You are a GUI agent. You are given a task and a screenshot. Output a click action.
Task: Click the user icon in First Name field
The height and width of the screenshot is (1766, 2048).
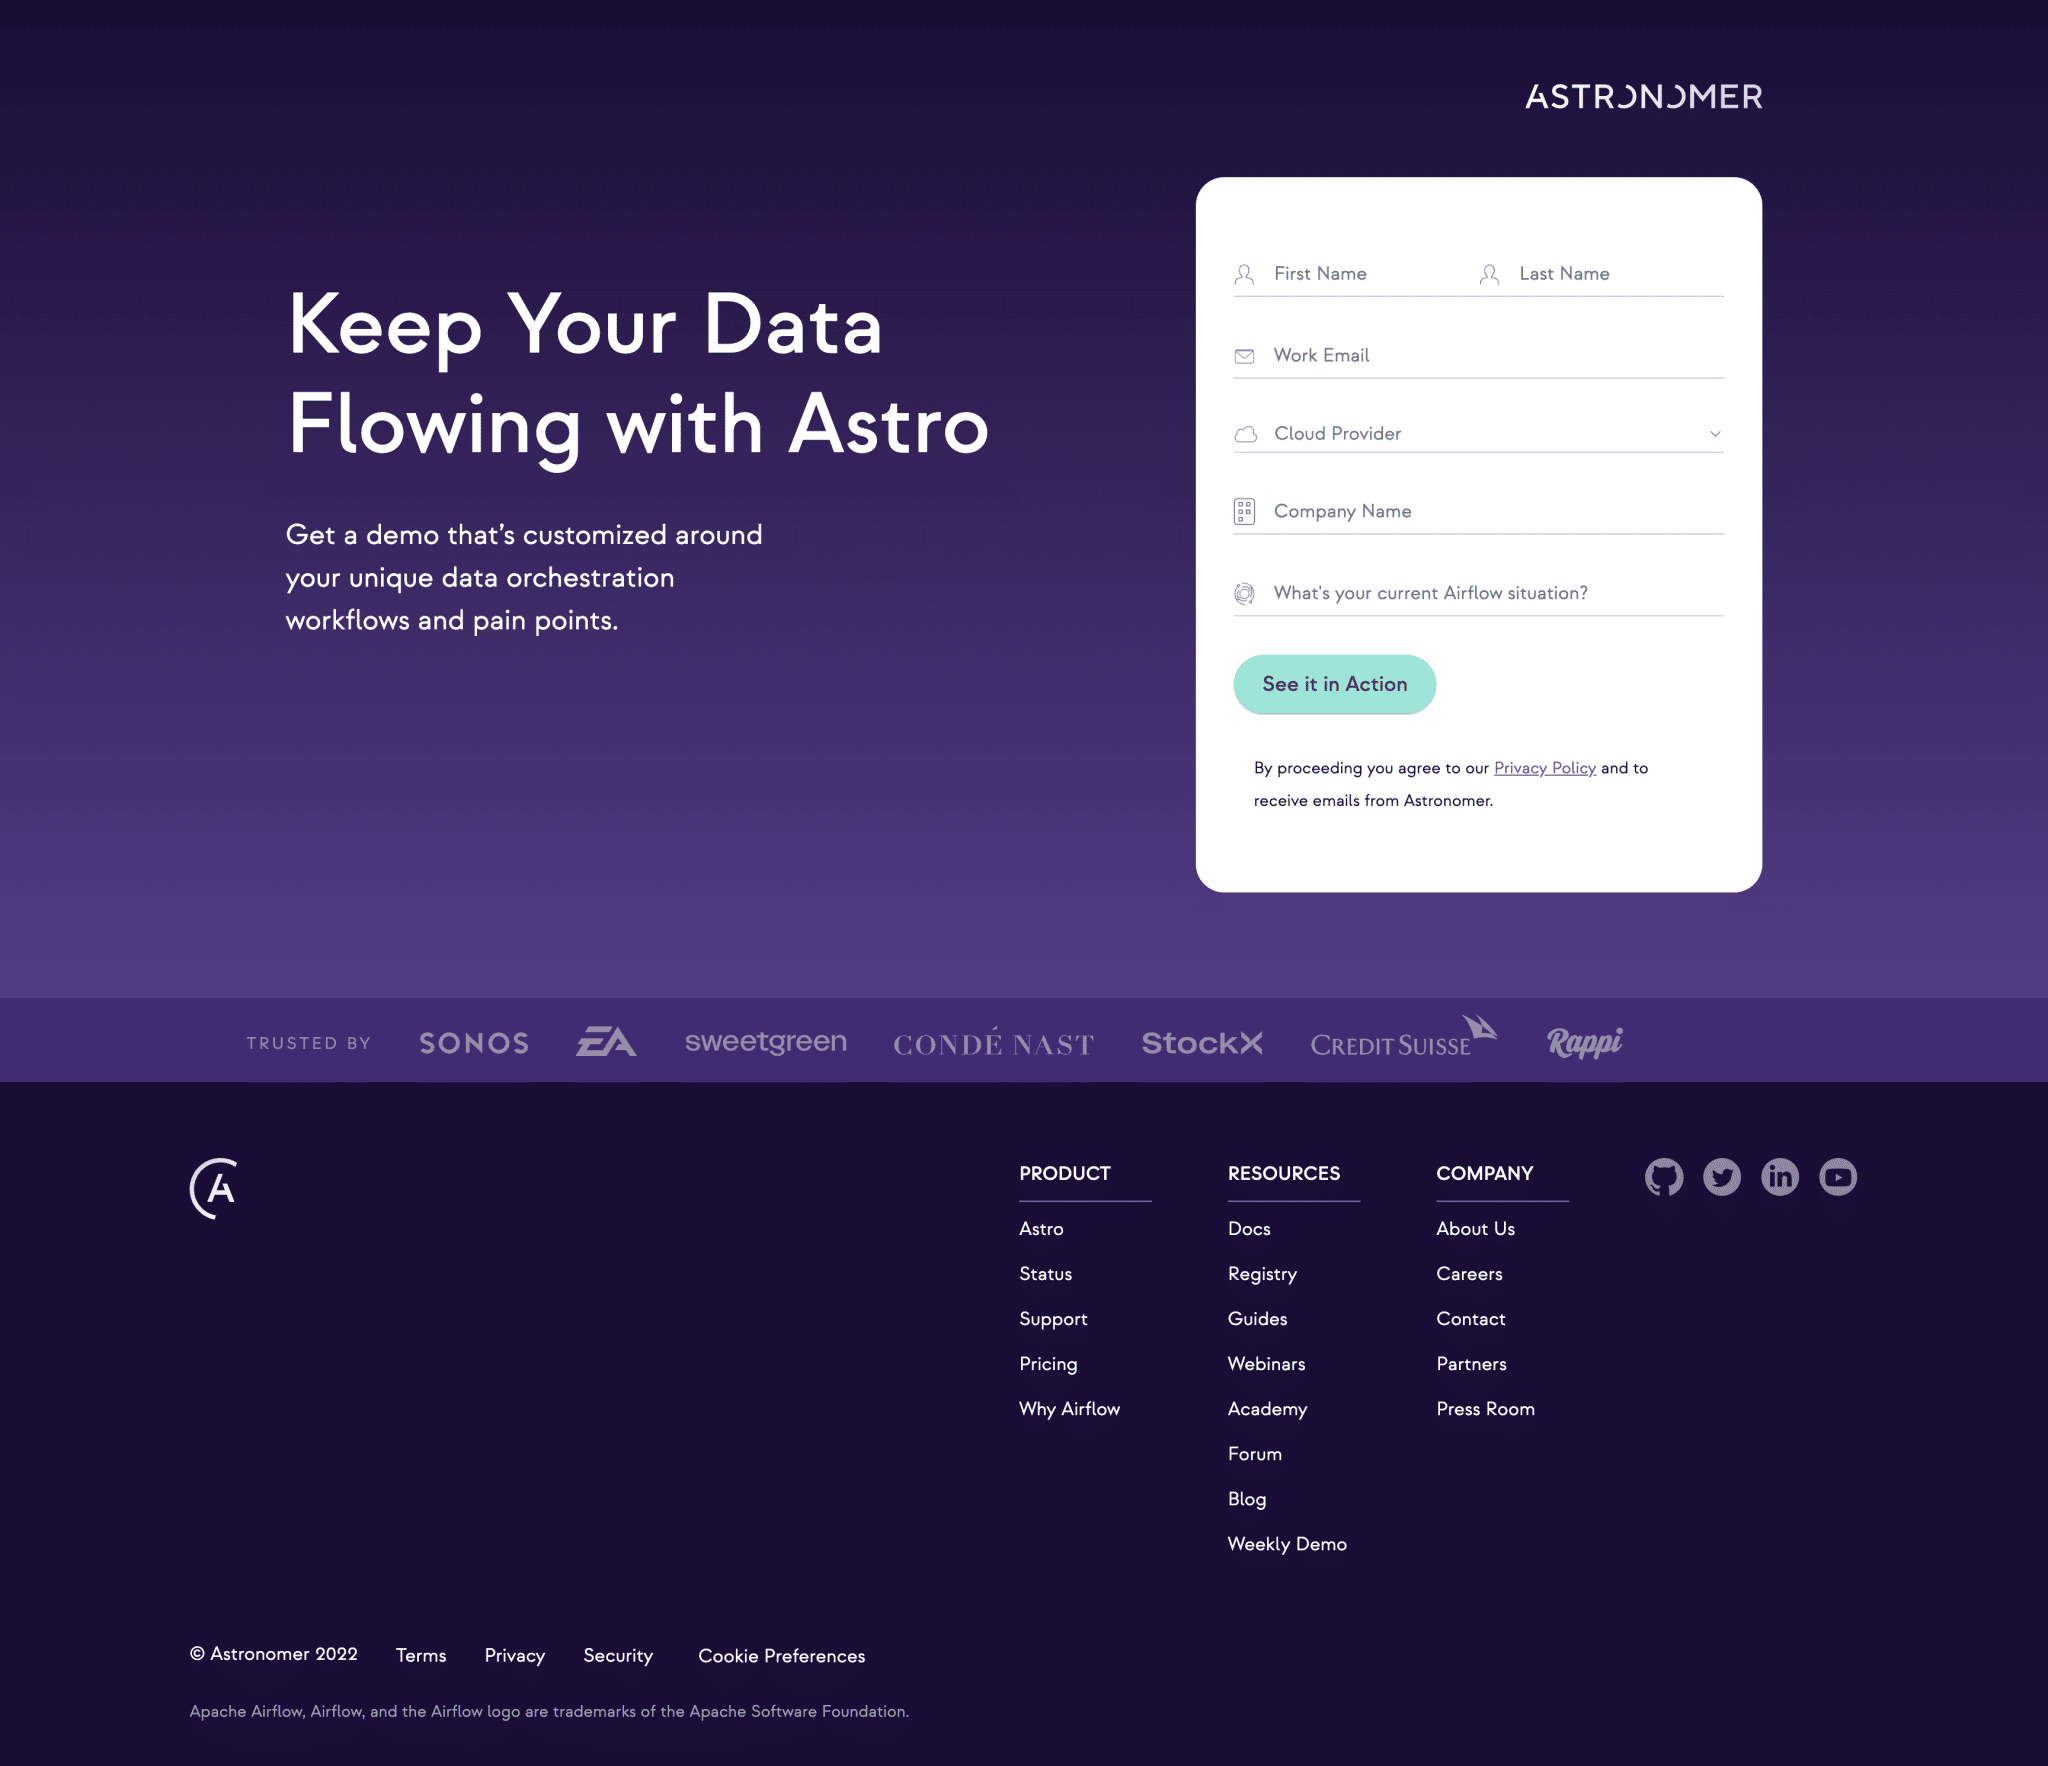pos(1245,273)
